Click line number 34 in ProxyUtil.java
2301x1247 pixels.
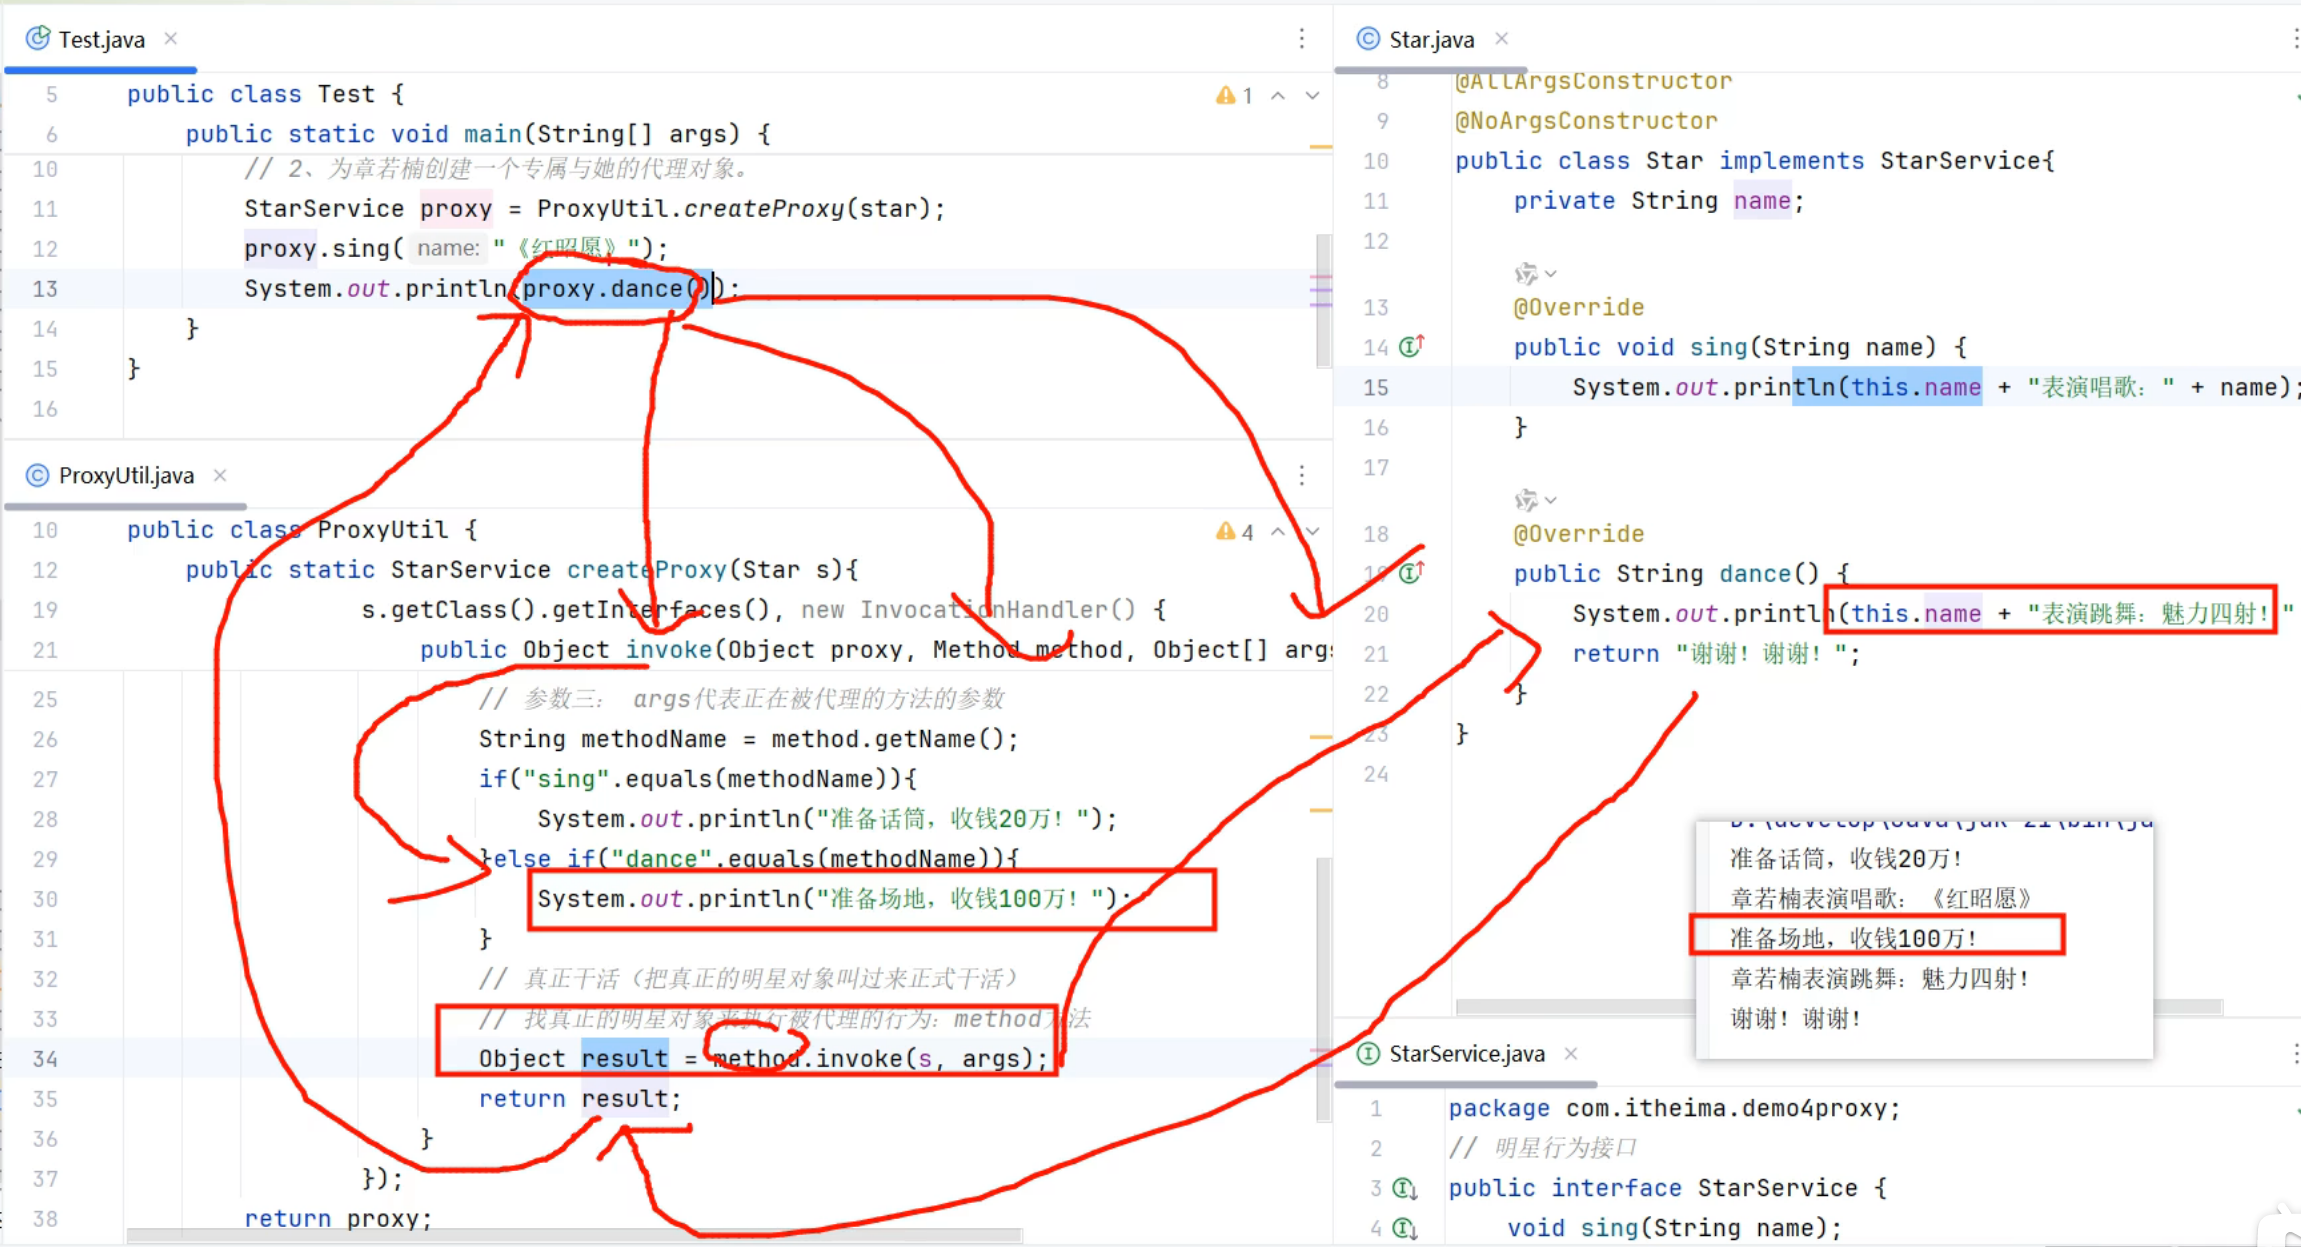[x=45, y=1059]
